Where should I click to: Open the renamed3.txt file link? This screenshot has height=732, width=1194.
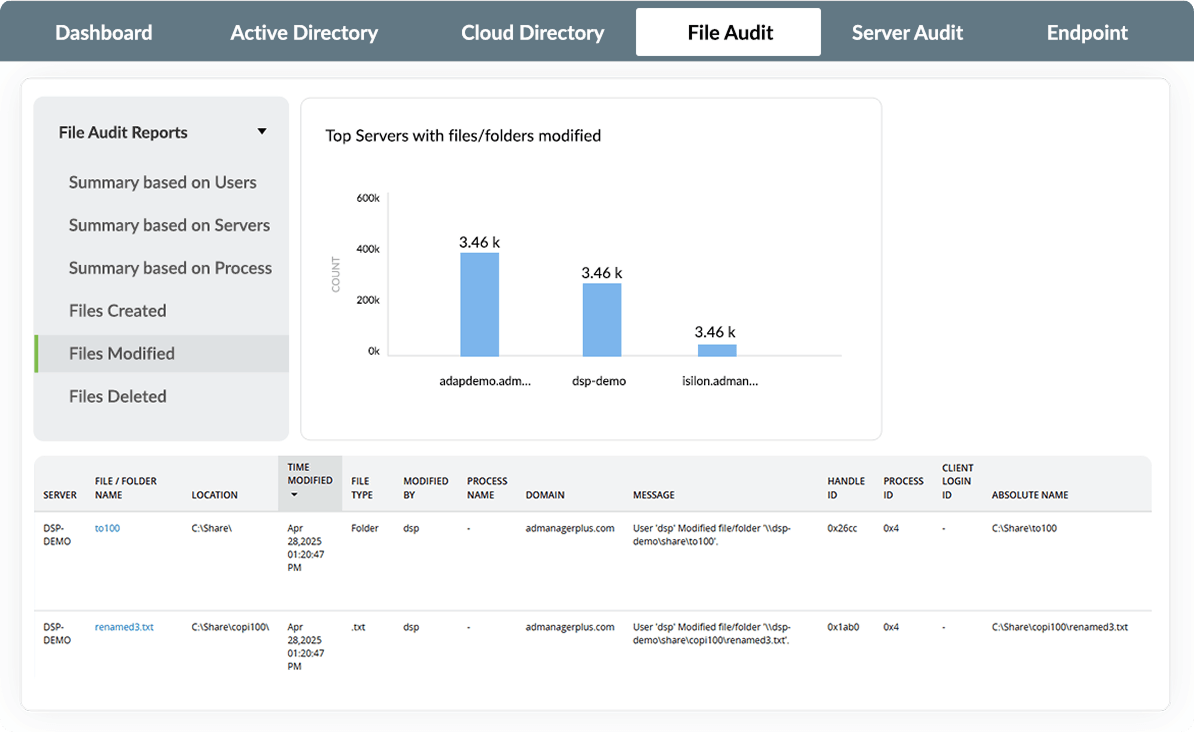coord(124,627)
